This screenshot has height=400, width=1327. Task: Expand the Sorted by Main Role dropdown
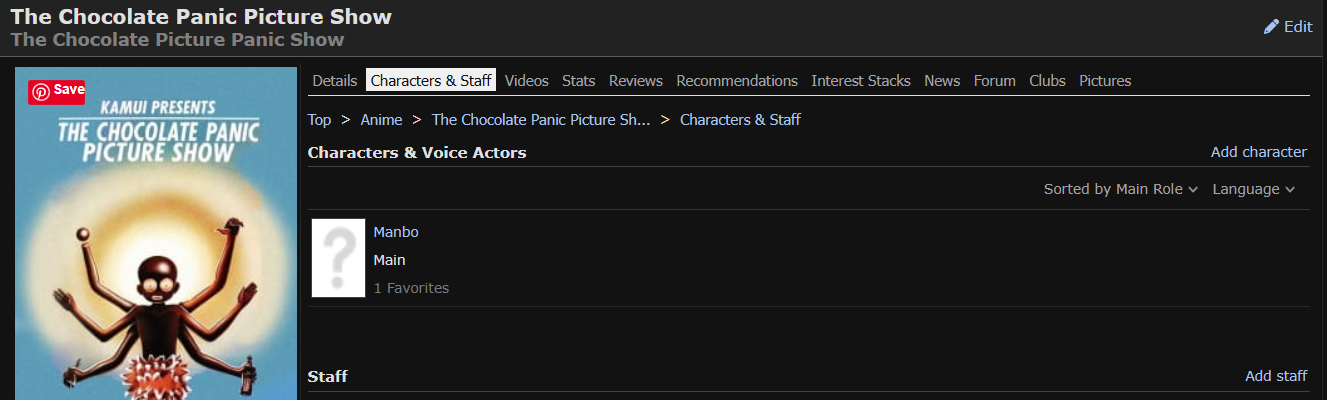click(1120, 189)
